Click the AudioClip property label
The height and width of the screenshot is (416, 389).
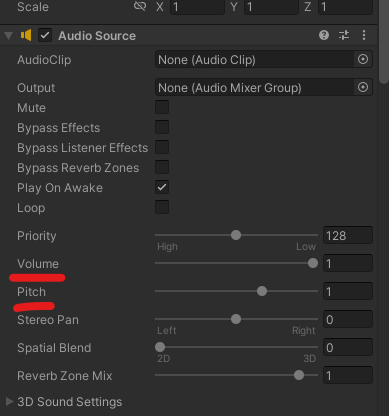[44, 60]
